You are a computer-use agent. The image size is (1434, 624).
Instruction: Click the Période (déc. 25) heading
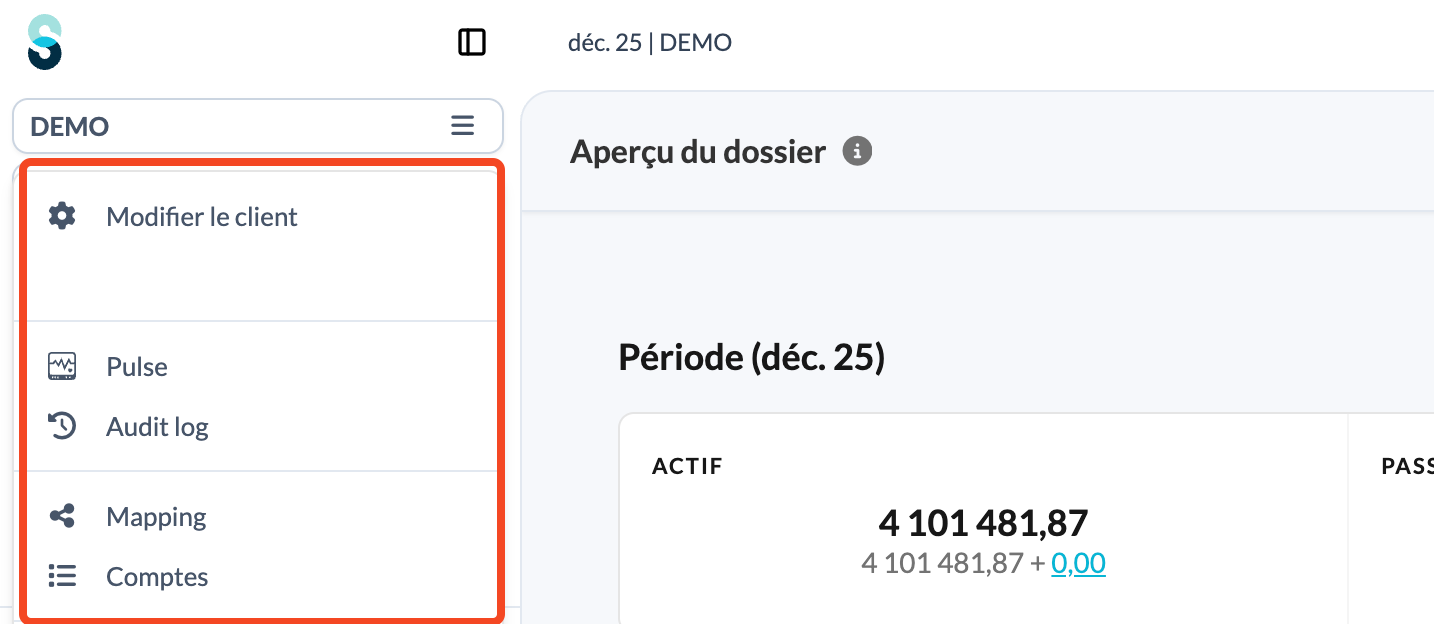(752, 357)
